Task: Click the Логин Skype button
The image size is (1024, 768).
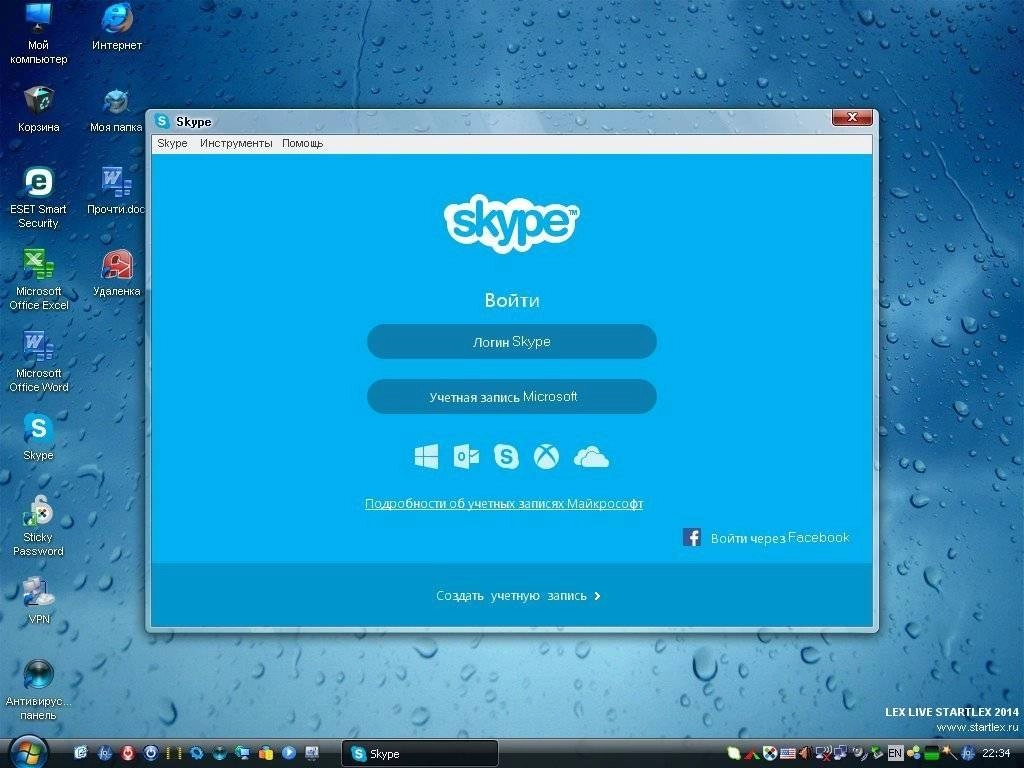Action: click(512, 342)
